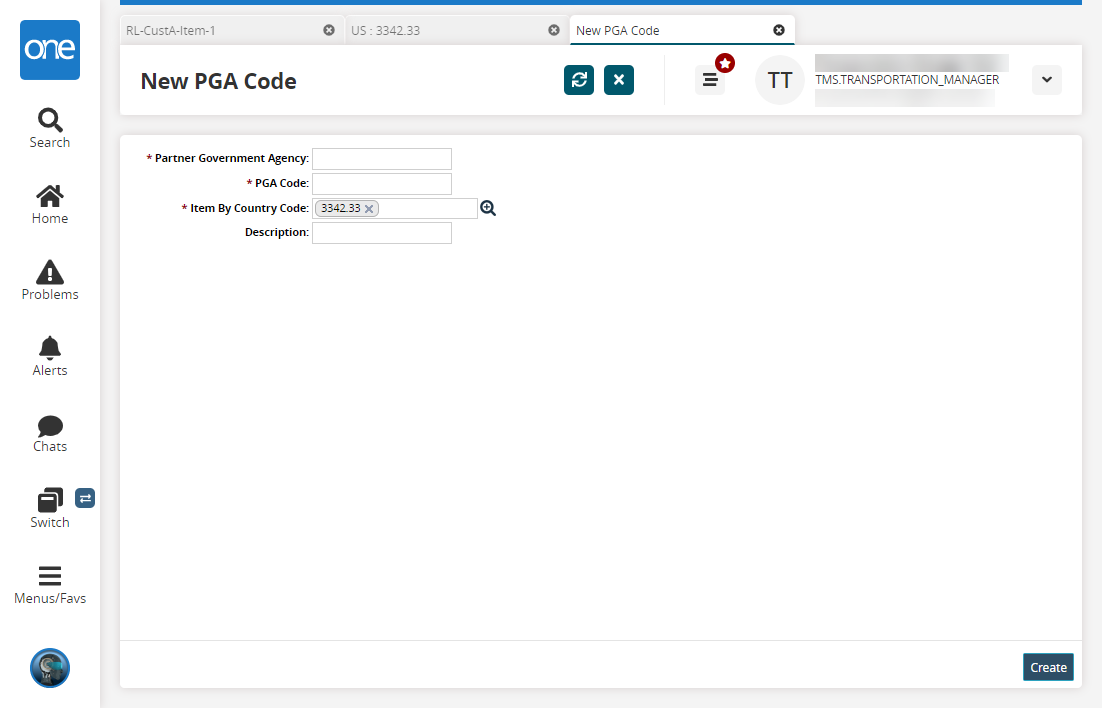Viewport: 1102px width, 708px height.
Task: Close the New PGA Code form with X button
Action: 619,80
